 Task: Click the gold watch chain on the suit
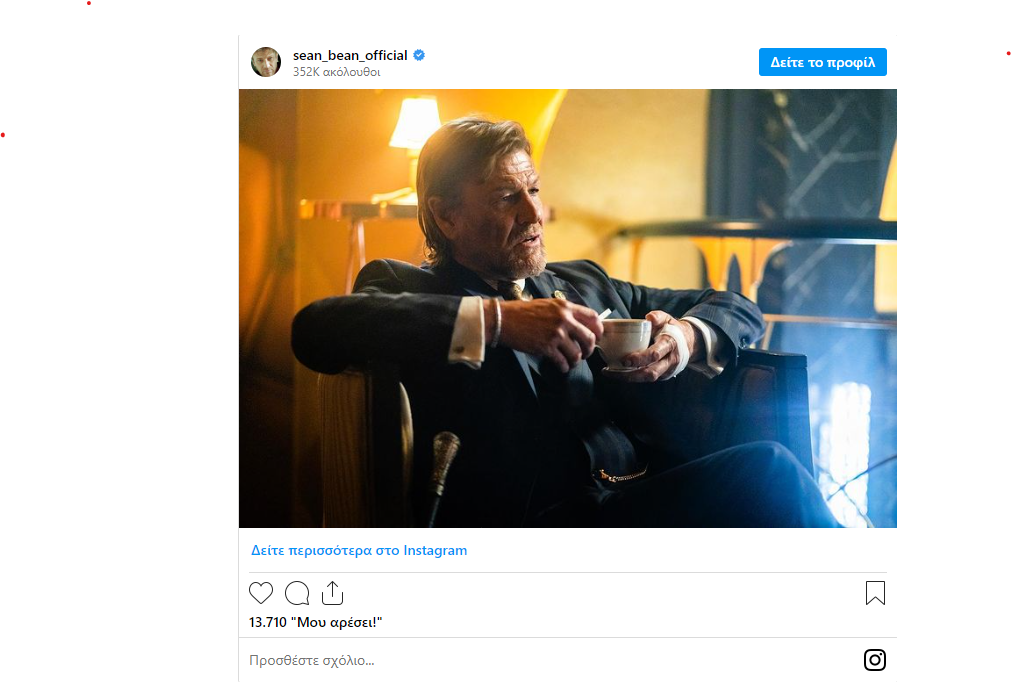[x=622, y=474]
